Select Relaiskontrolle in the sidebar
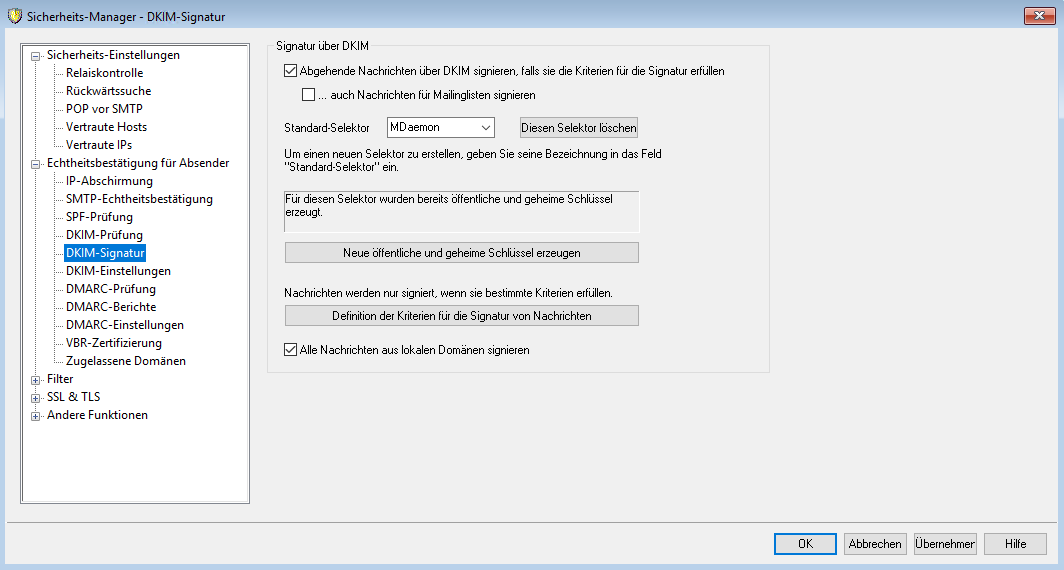The image size is (1064, 570). [x=104, y=73]
